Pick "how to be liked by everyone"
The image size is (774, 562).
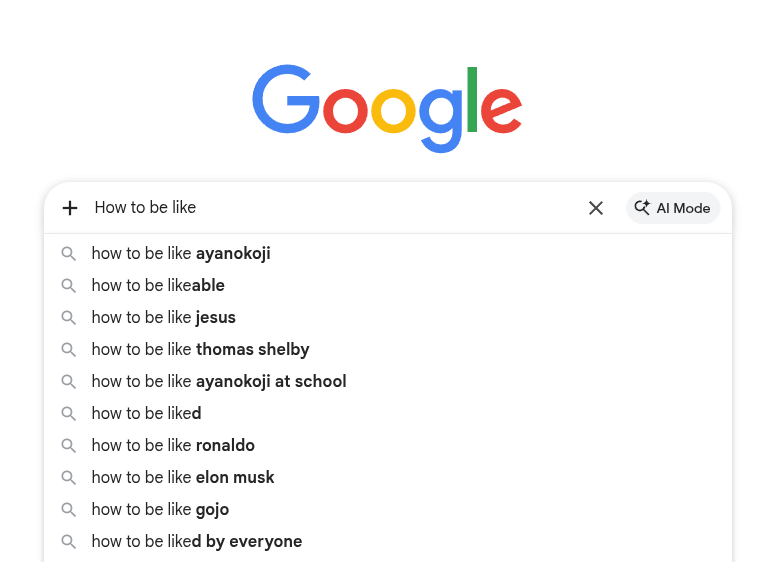tap(387, 542)
